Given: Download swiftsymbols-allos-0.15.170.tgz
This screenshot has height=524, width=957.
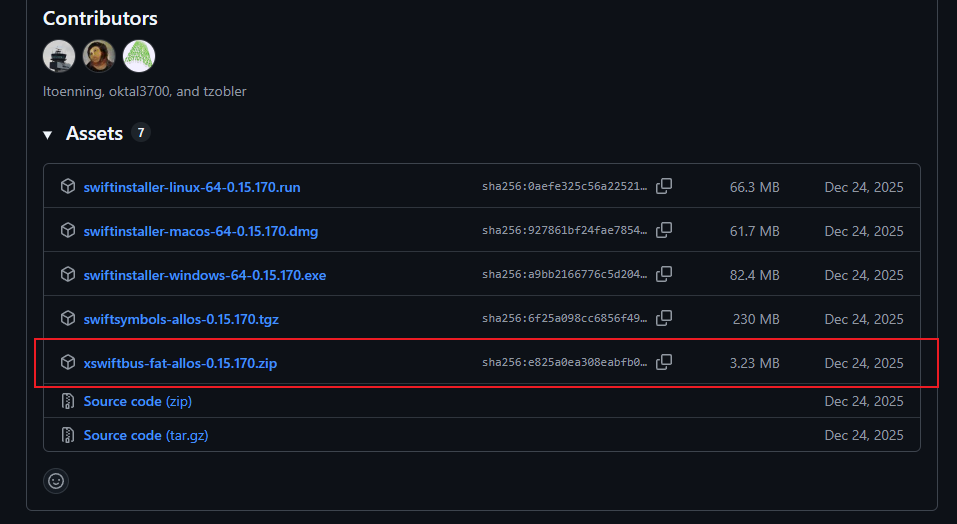Looking at the screenshot, I should pos(181,319).
